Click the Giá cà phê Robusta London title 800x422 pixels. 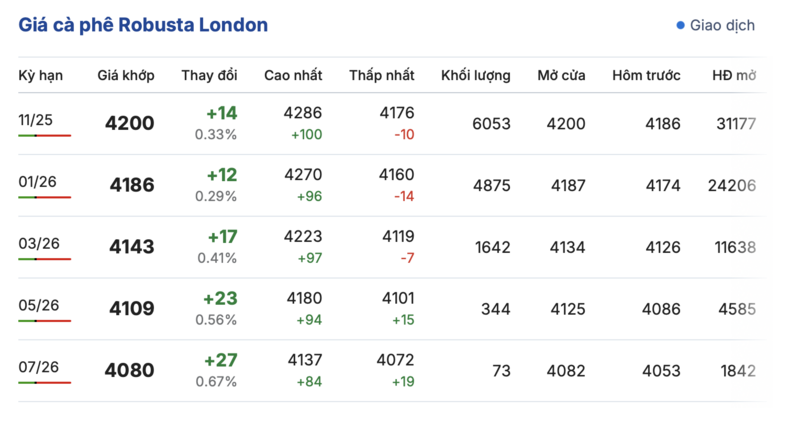(x=143, y=25)
